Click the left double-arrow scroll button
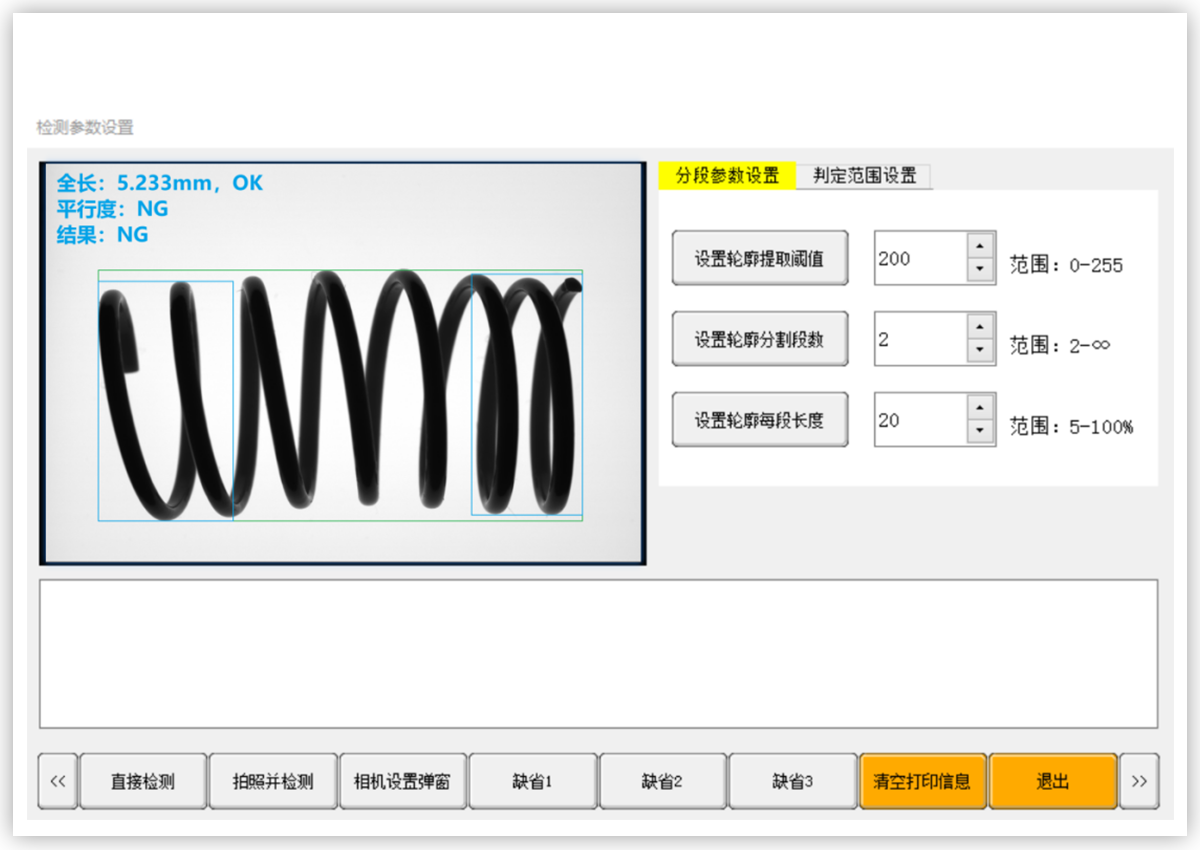This screenshot has height=850, width=1200. pyautogui.click(x=57, y=781)
